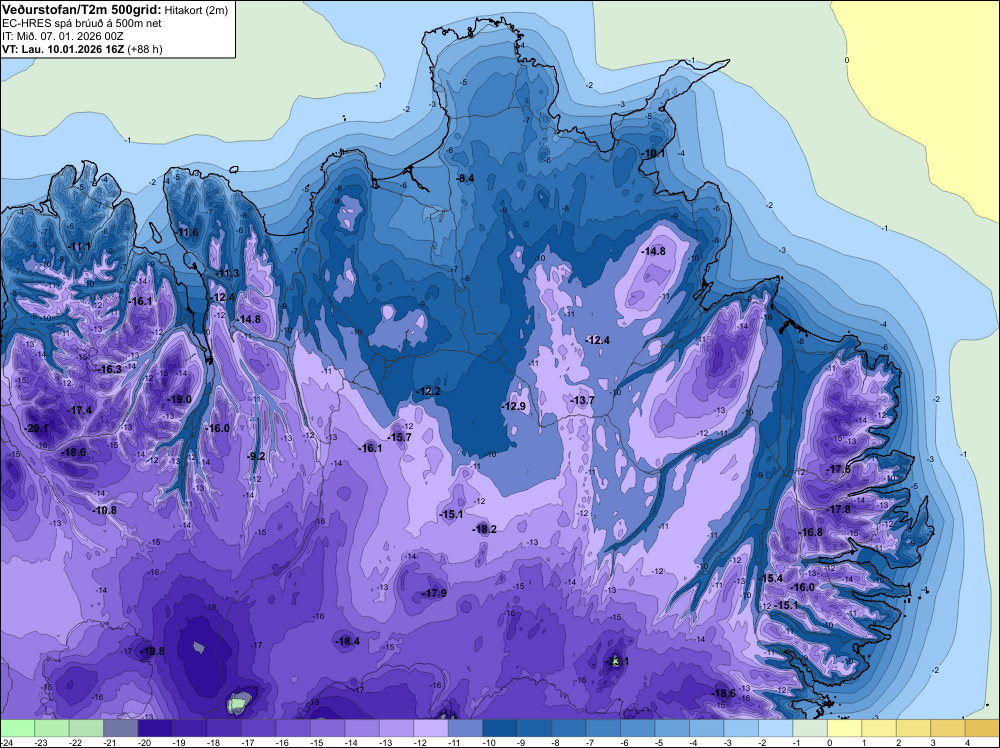Click the title text 'Veðurstofan/T2m 500grid:'
Viewport: 1000px width, 748px height.
(82, 9)
